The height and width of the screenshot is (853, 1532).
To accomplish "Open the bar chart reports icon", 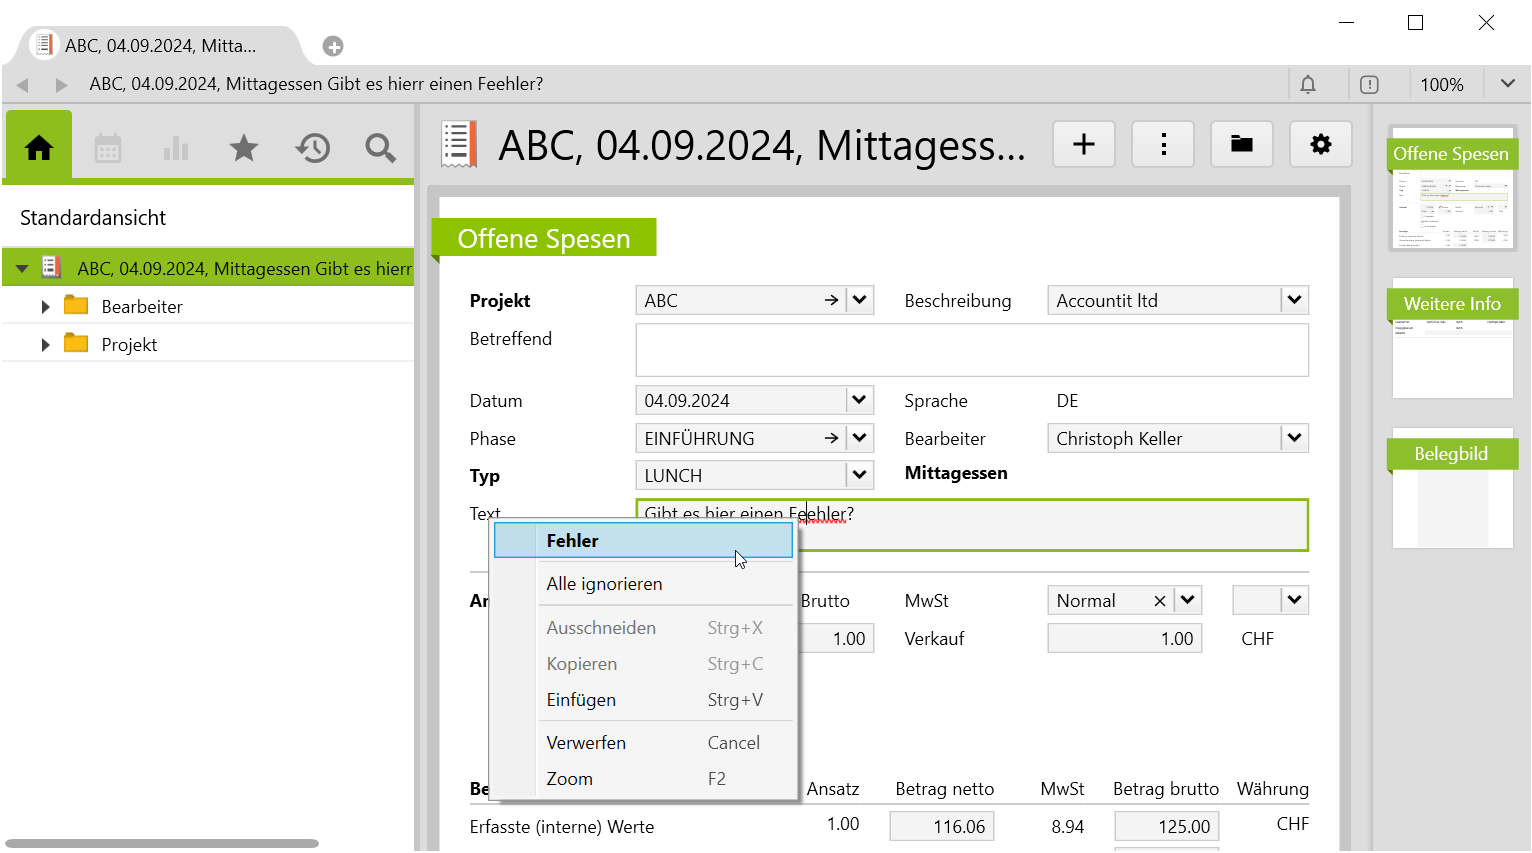I will (x=176, y=149).
